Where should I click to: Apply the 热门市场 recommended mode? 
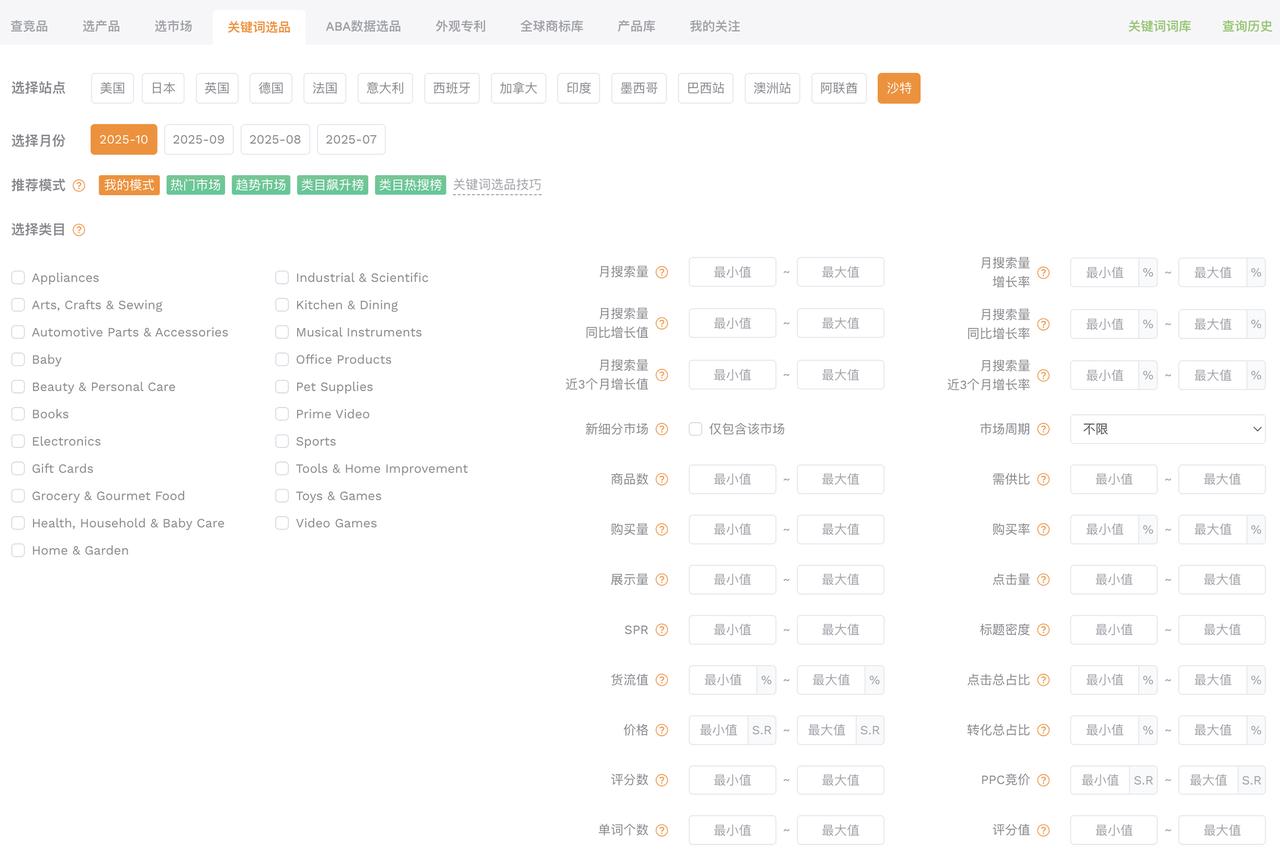point(195,185)
